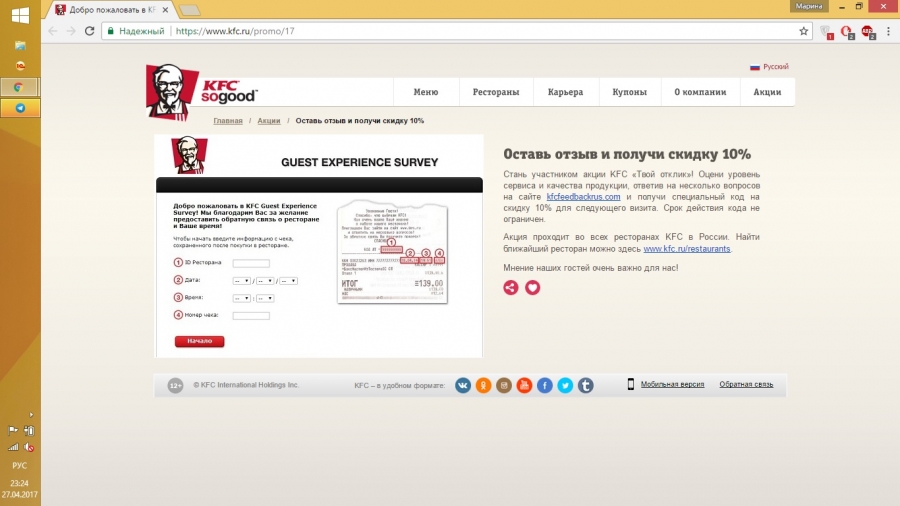The height and width of the screenshot is (506, 900).
Task: Bookmark the page with the star icon
Action: point(804,31)
